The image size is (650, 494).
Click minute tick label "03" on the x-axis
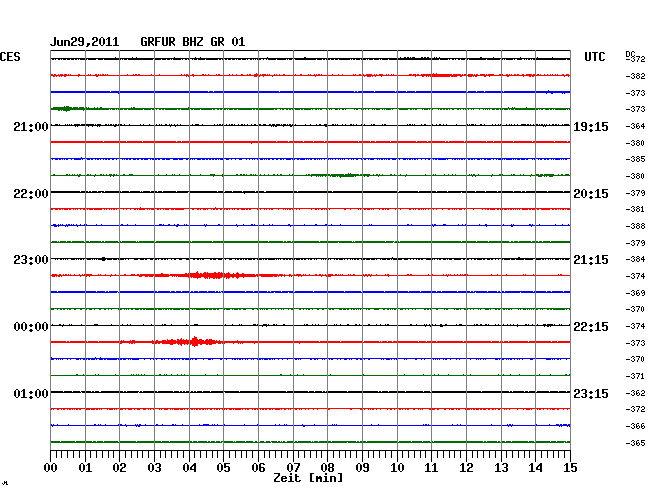click(154, 467)
